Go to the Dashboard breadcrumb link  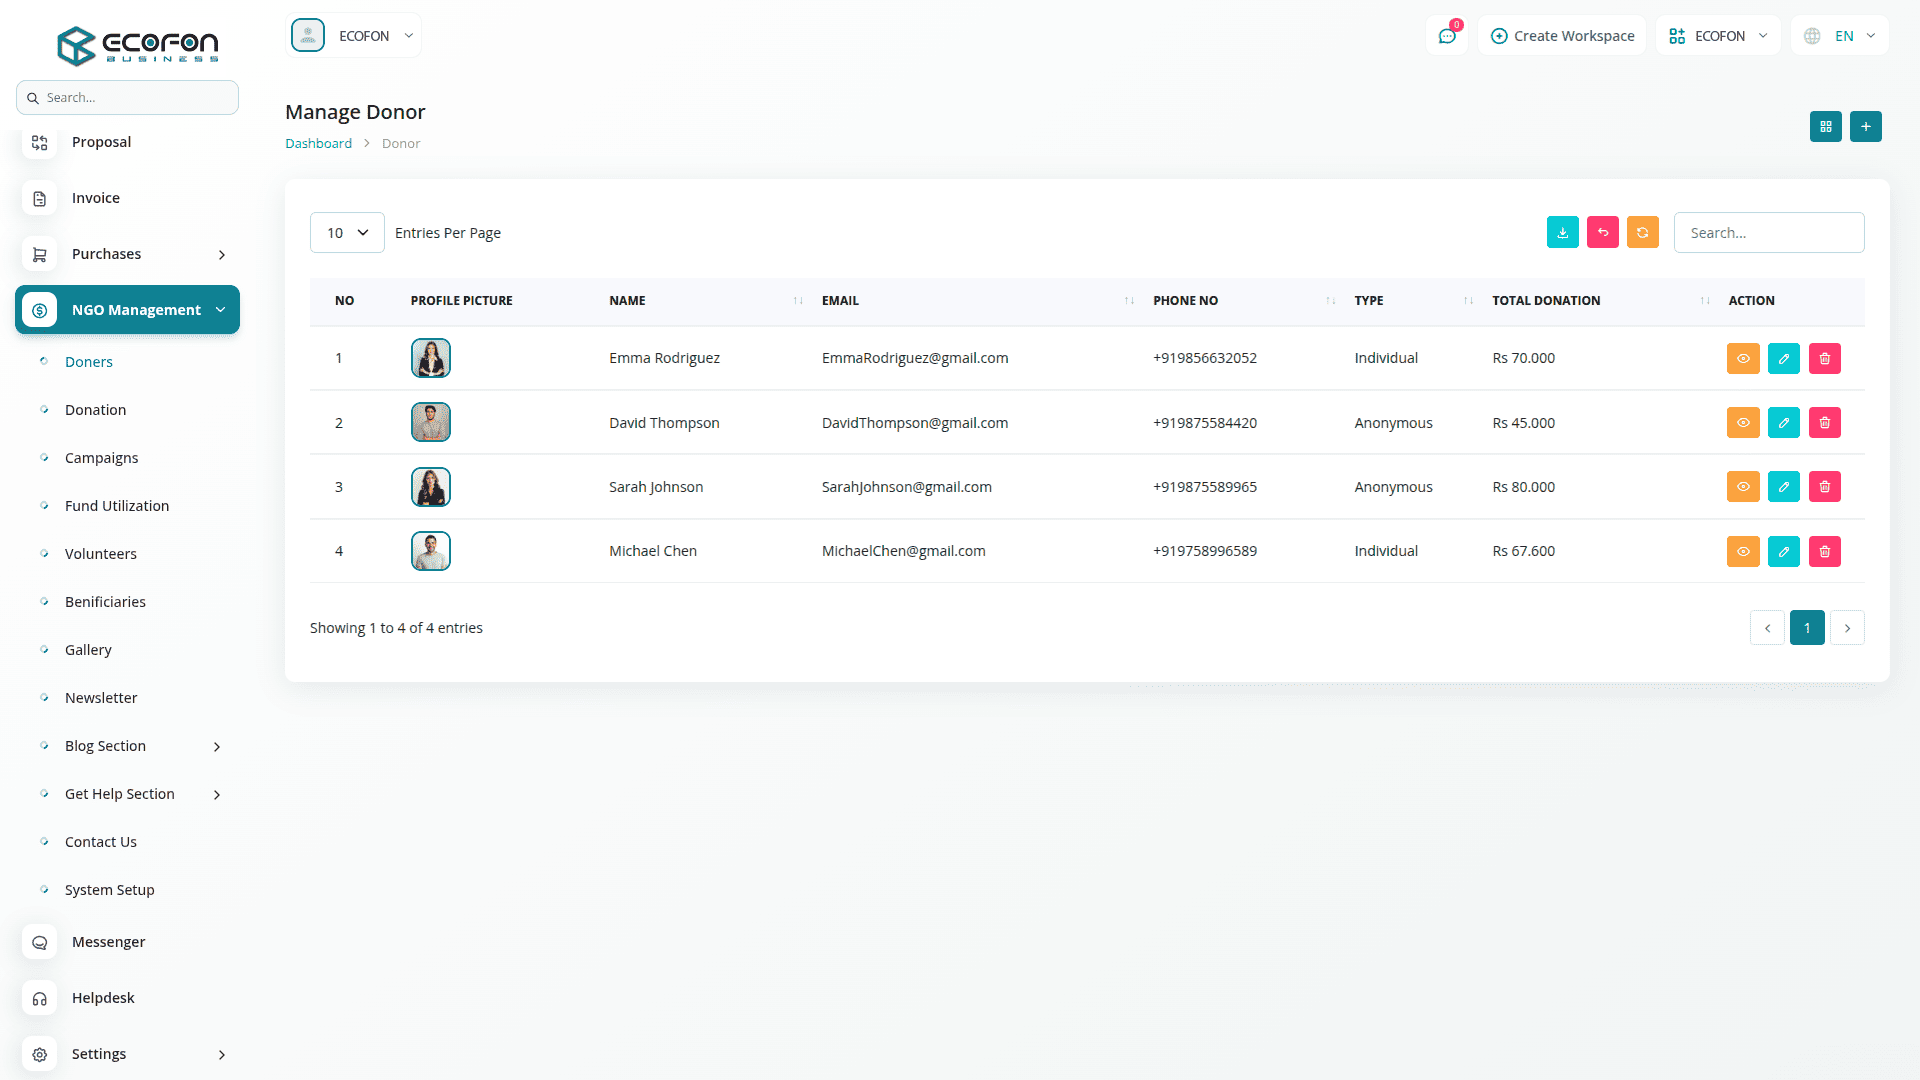point(318,144)
